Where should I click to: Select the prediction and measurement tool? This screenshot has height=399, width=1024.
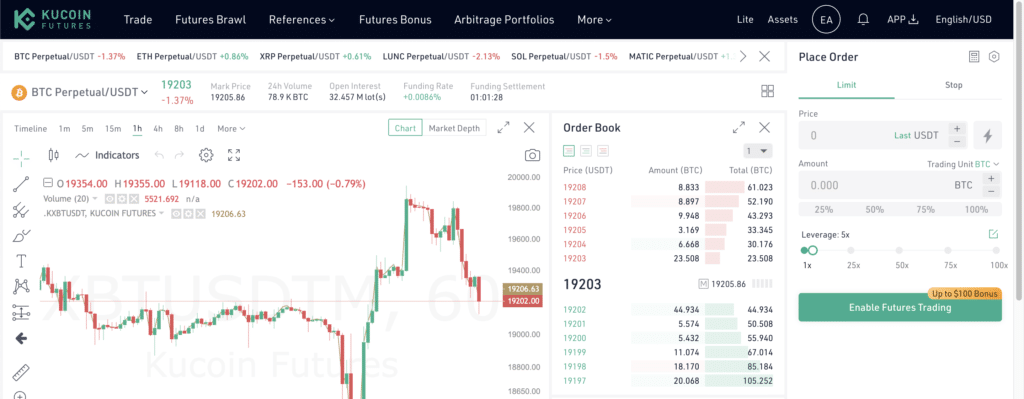tap(21, 313)
